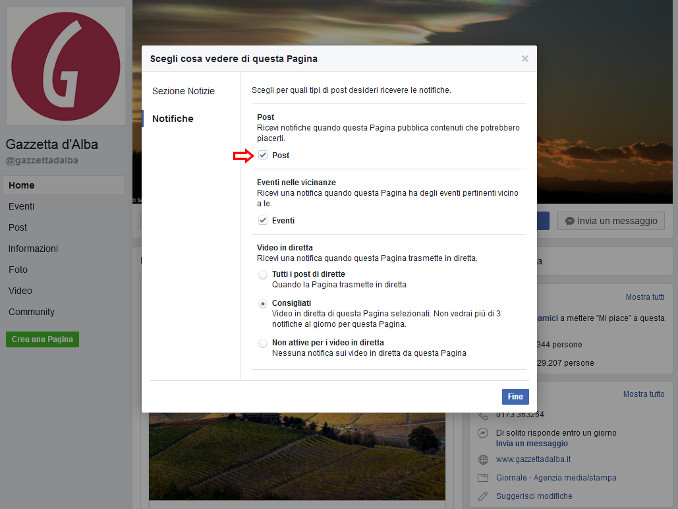This screenshot has width=678, height=509.
Task: Select 'Tutti i post di dirette' radio option
Action: point(263,274)
